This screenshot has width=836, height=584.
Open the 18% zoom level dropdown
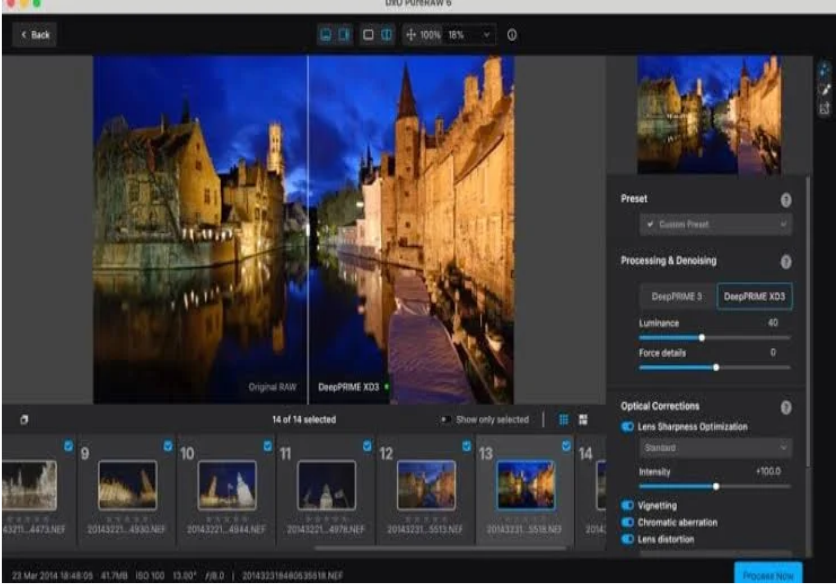(x=469, y=35)
